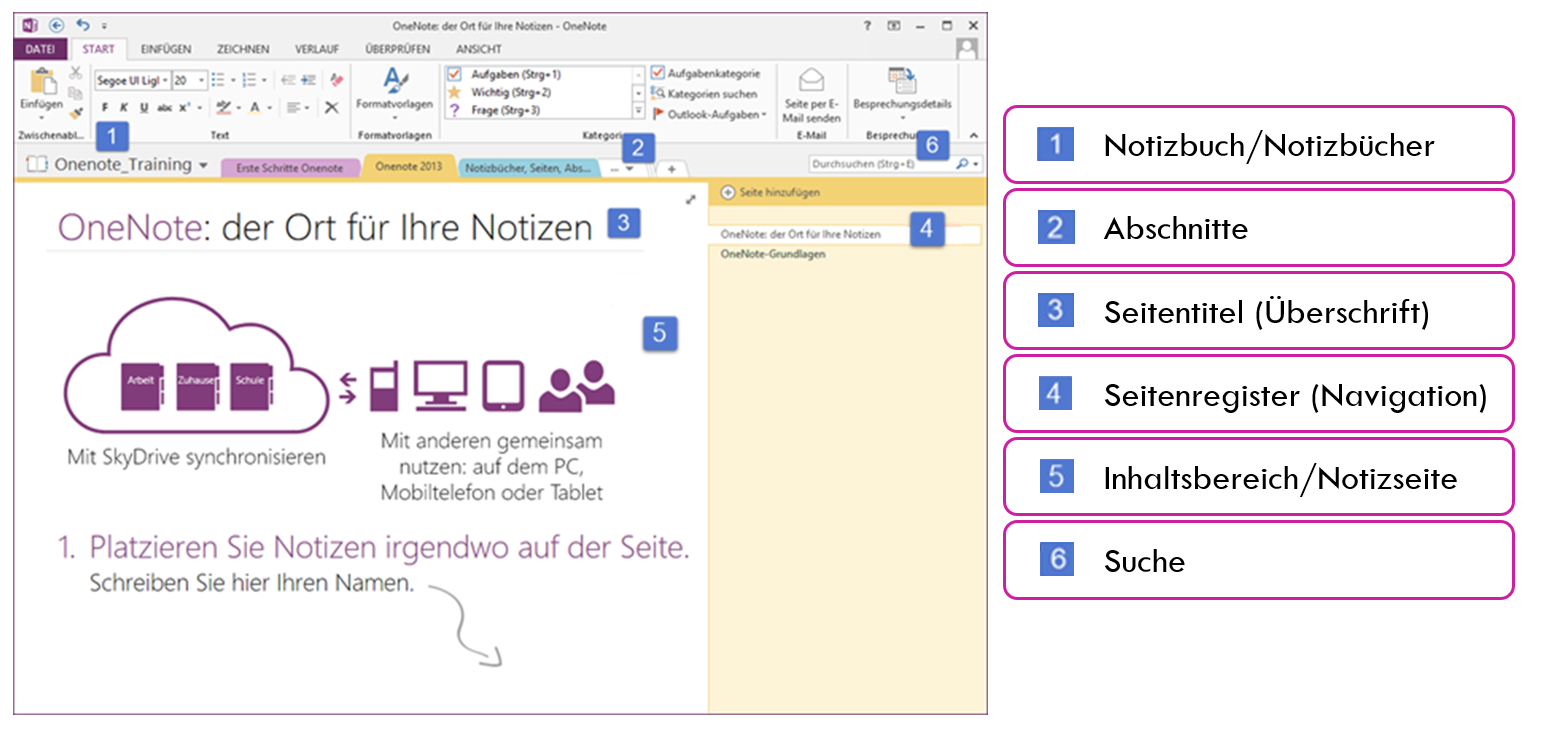
Task: Apply strikethrough with the abc button
Action: [165, 107]
